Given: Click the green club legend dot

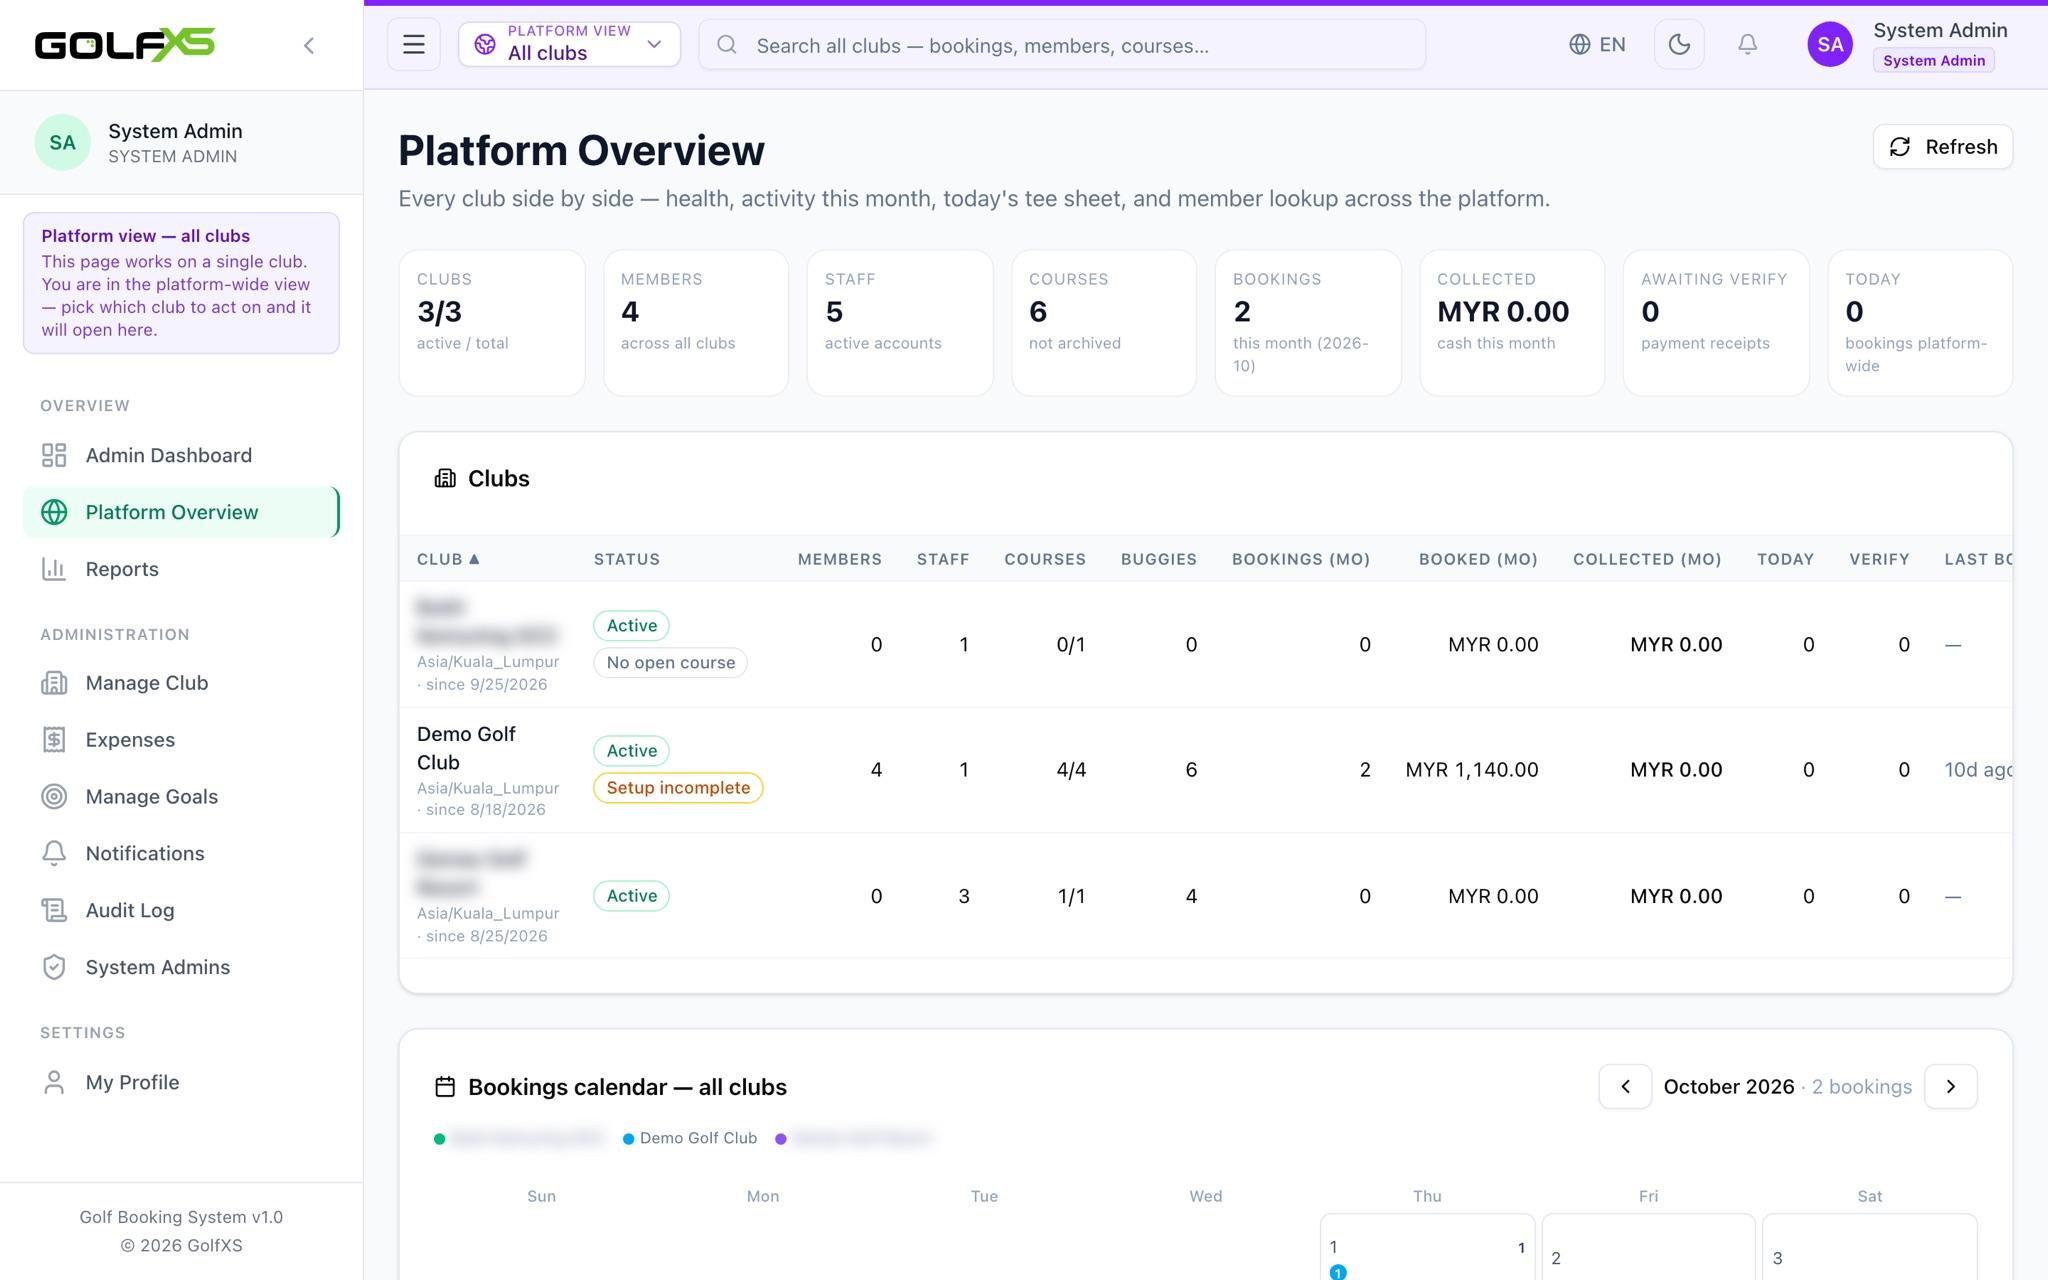Looking at the screenshot, I should 439,1139.
